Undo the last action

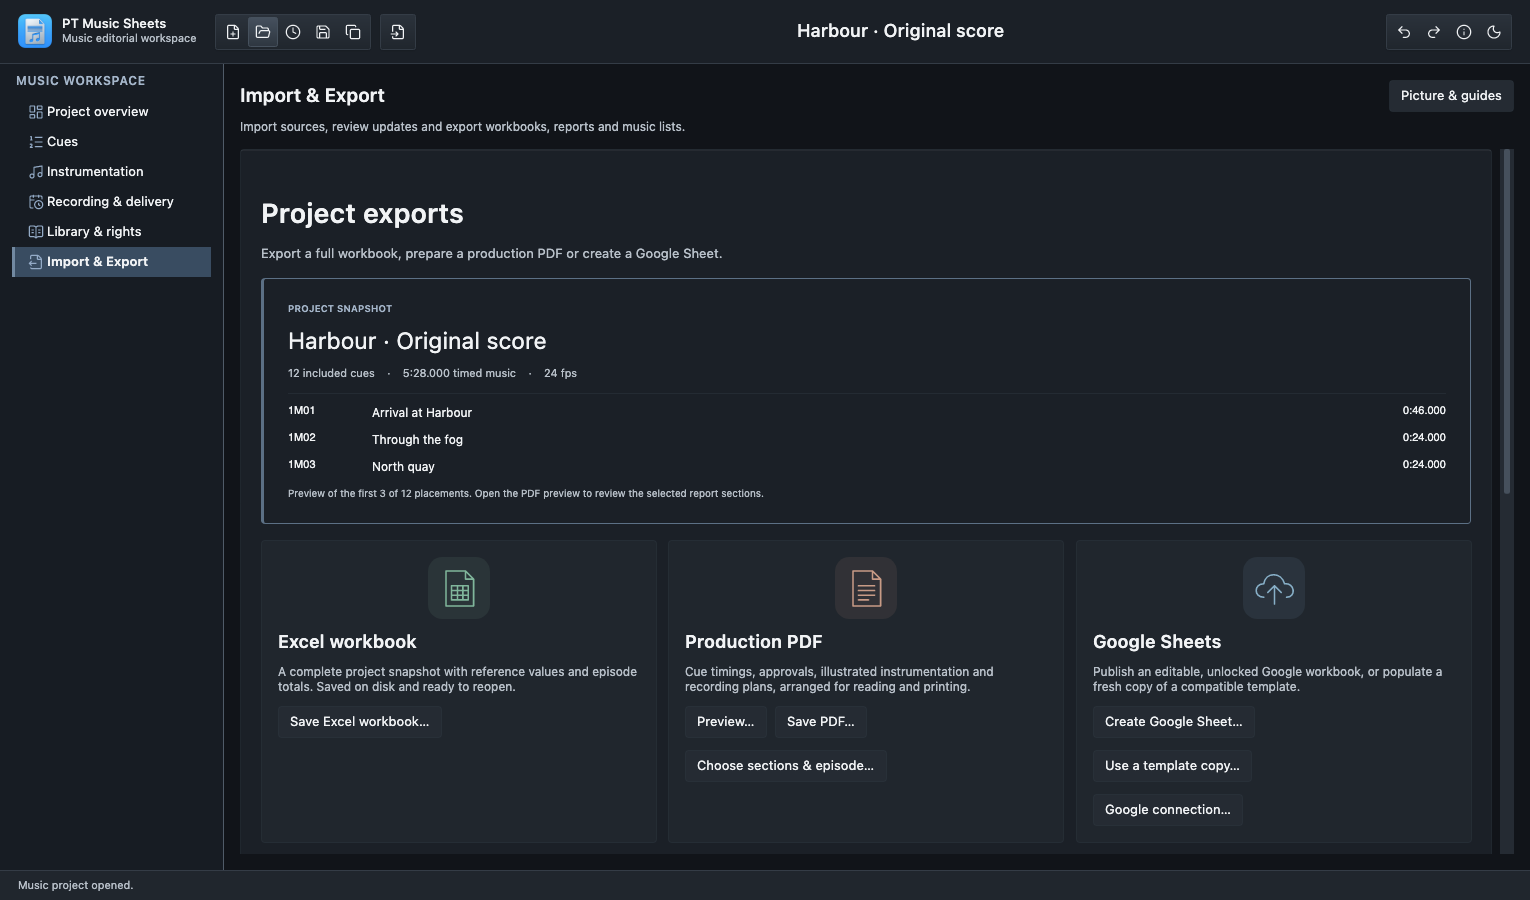pyautogui.click(x=1404, y=32)
